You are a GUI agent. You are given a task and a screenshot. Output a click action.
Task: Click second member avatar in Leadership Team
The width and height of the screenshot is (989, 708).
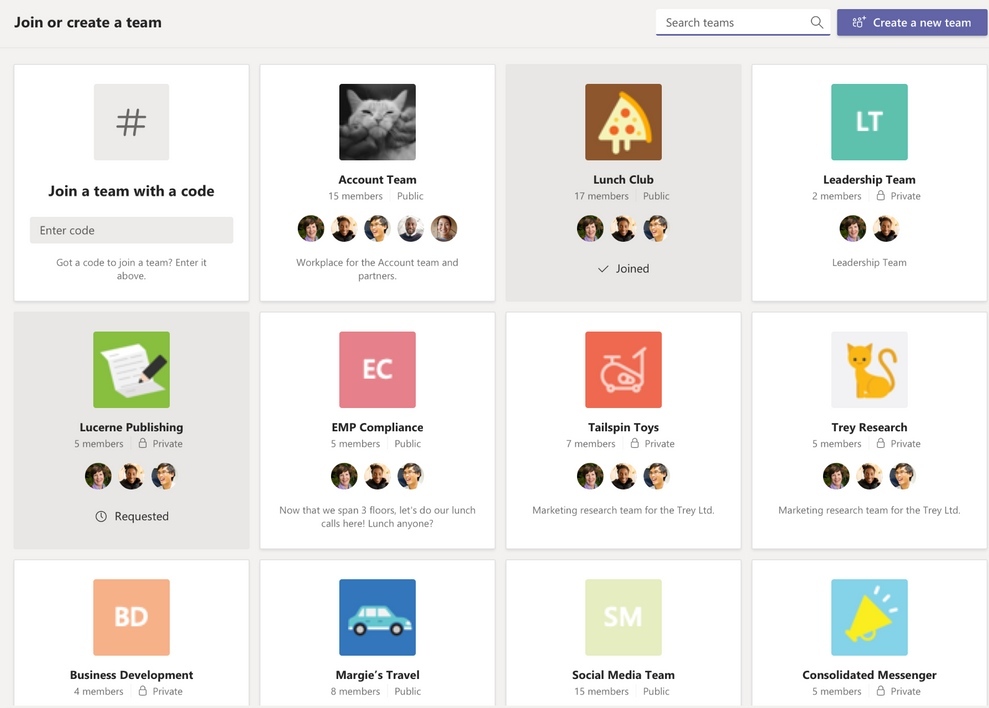886,228
